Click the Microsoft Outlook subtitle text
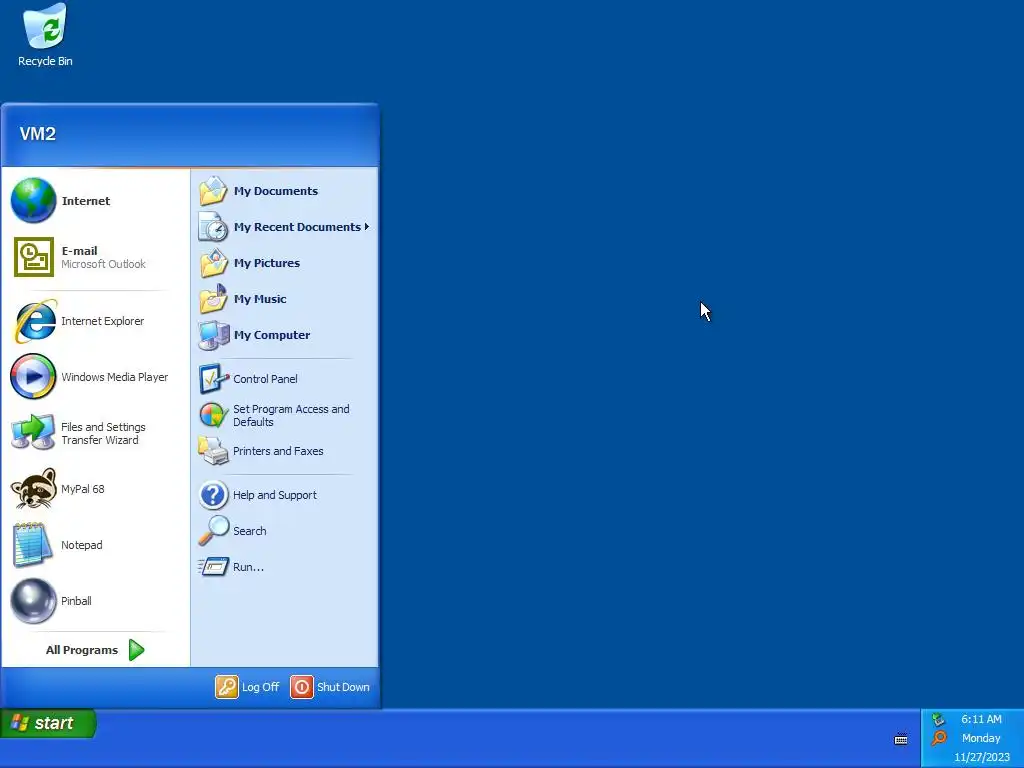Viewport: 1024px width, 768px height. 103,264
